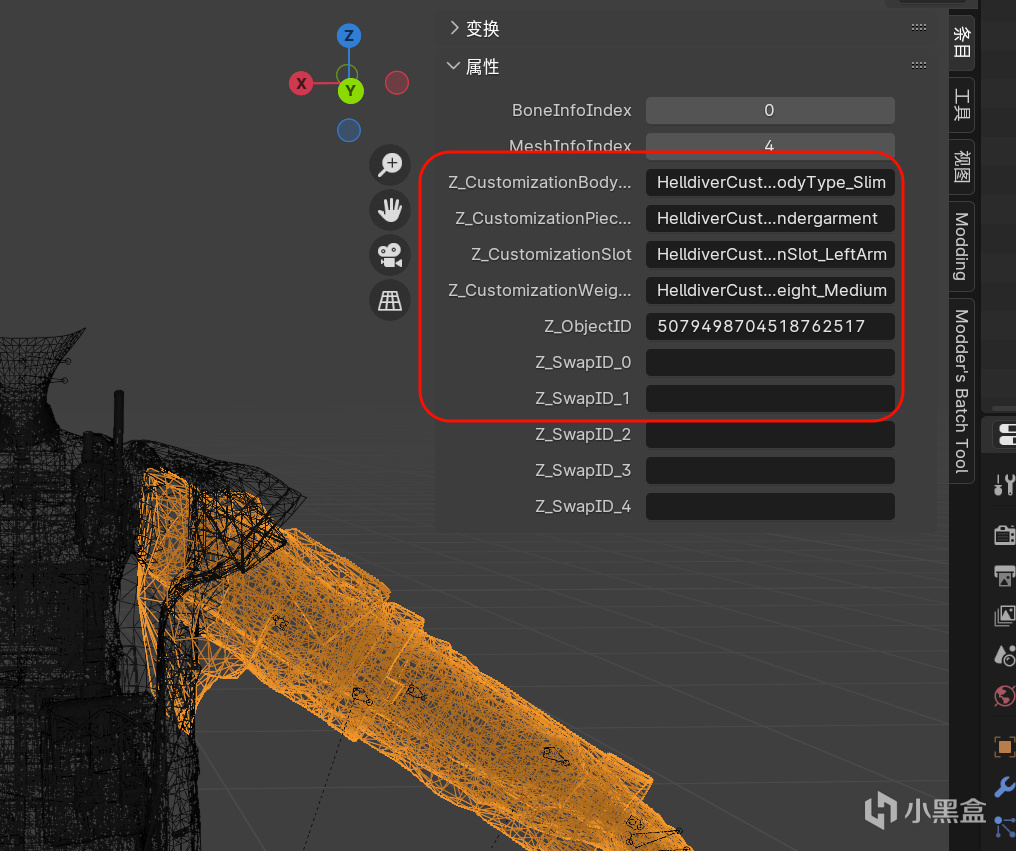Image resolution: width=1016 pixels, height=851 pixels.
Task: Open the View Layer properties icon
Action: tap(1004, 616)
